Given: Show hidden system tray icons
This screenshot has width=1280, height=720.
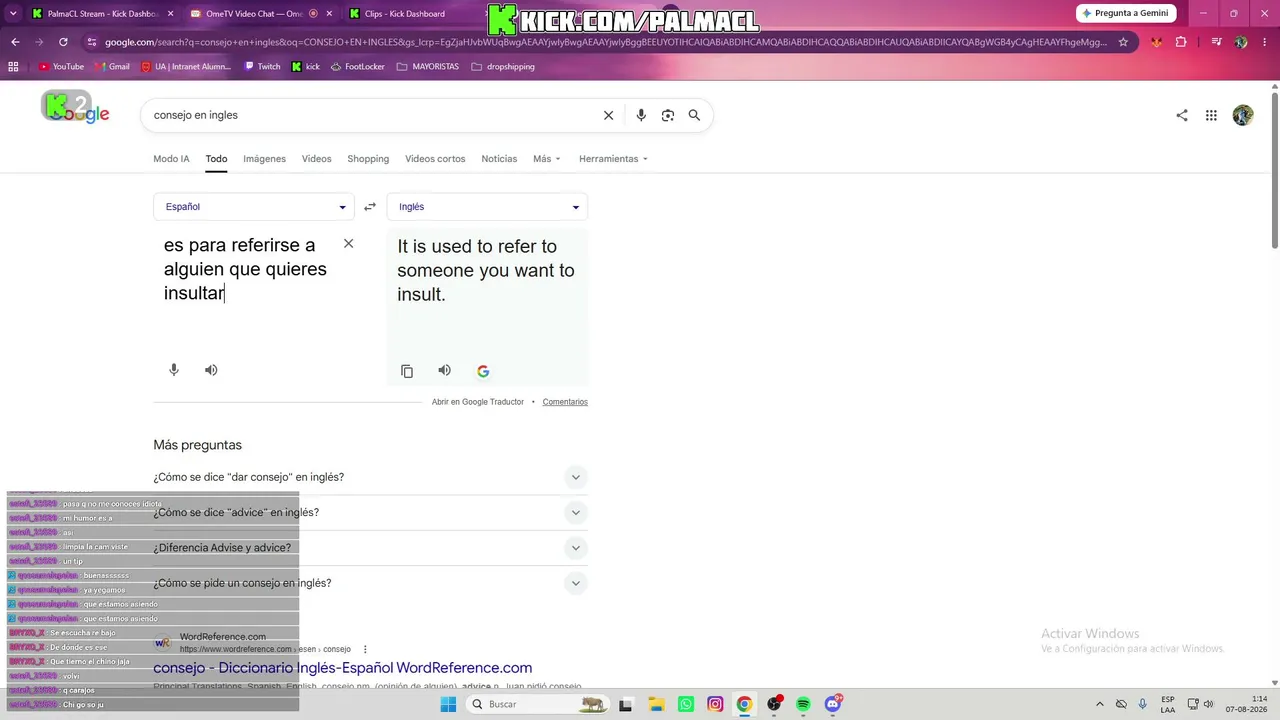Looking at the screenshot, I should coord(1100,704).
